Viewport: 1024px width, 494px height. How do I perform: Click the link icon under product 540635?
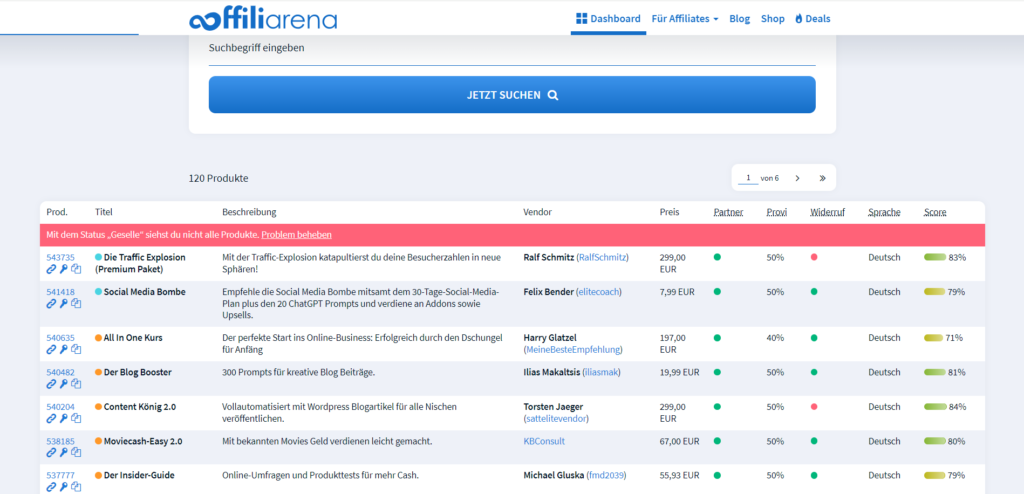(x=51, y=350)
